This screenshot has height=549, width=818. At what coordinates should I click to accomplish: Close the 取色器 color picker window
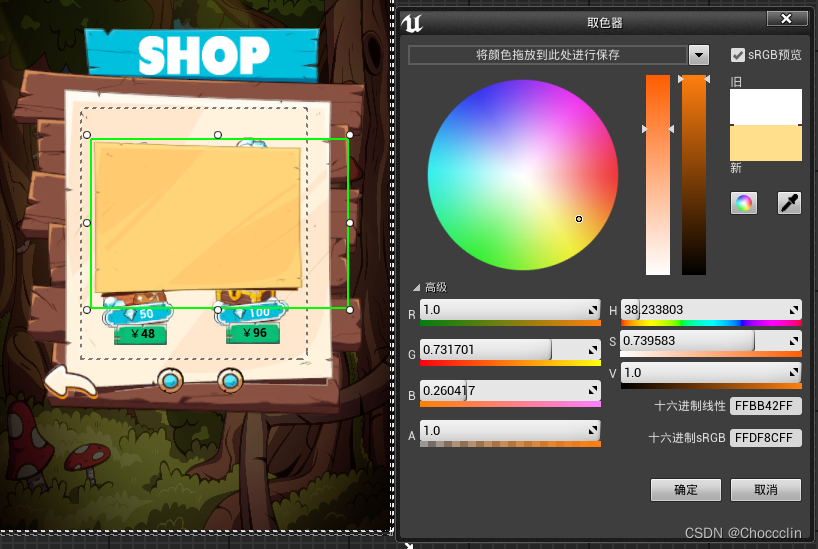tap(786, 19)
